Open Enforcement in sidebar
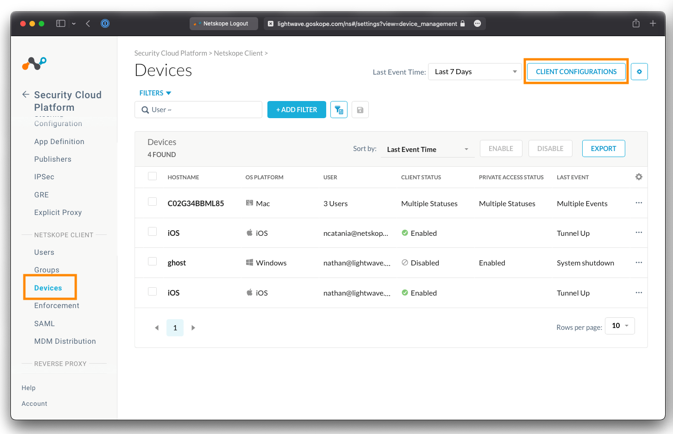This screenshot has width=673, height=434. 57,305
